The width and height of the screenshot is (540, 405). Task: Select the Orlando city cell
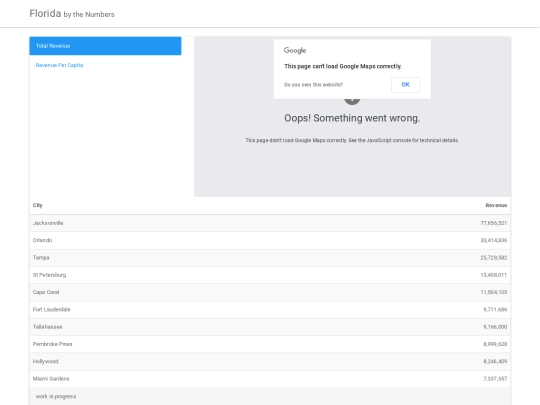42,240
